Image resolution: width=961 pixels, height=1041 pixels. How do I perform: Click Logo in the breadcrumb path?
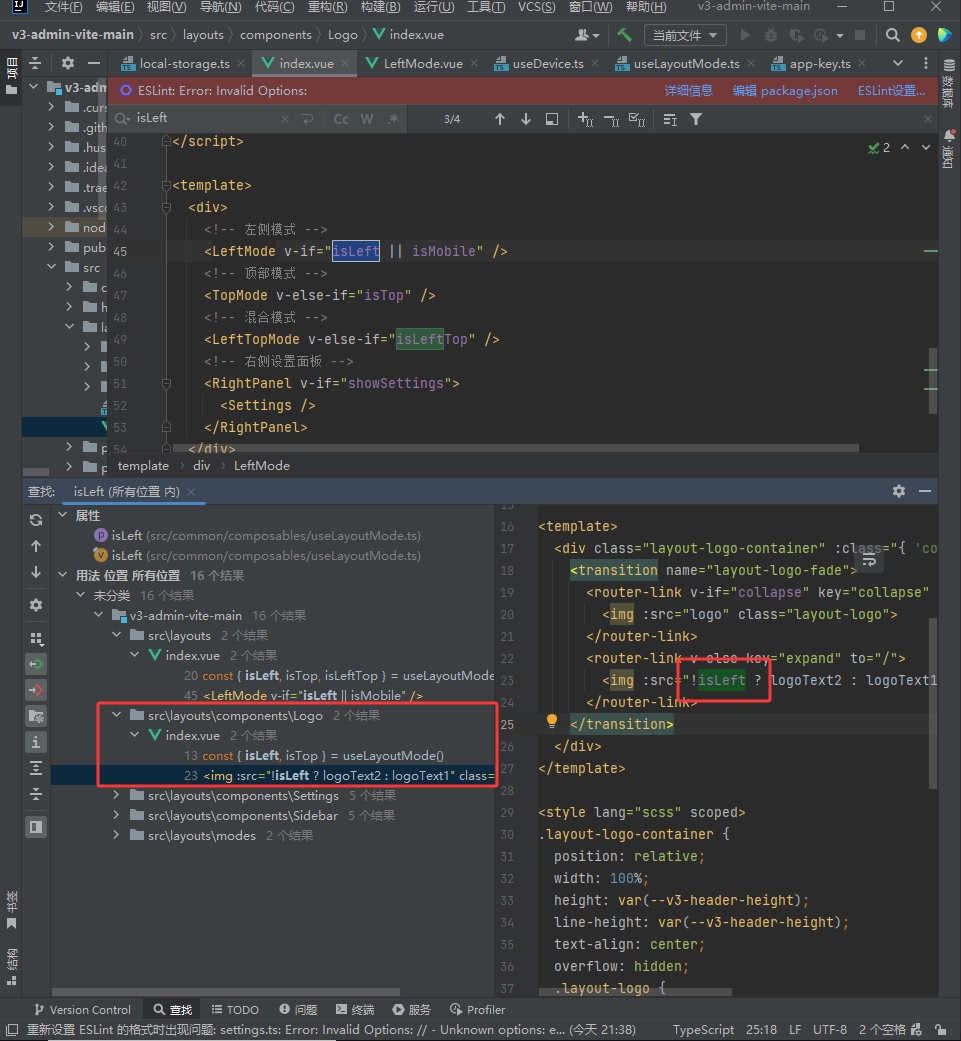[x=342, y=35]
